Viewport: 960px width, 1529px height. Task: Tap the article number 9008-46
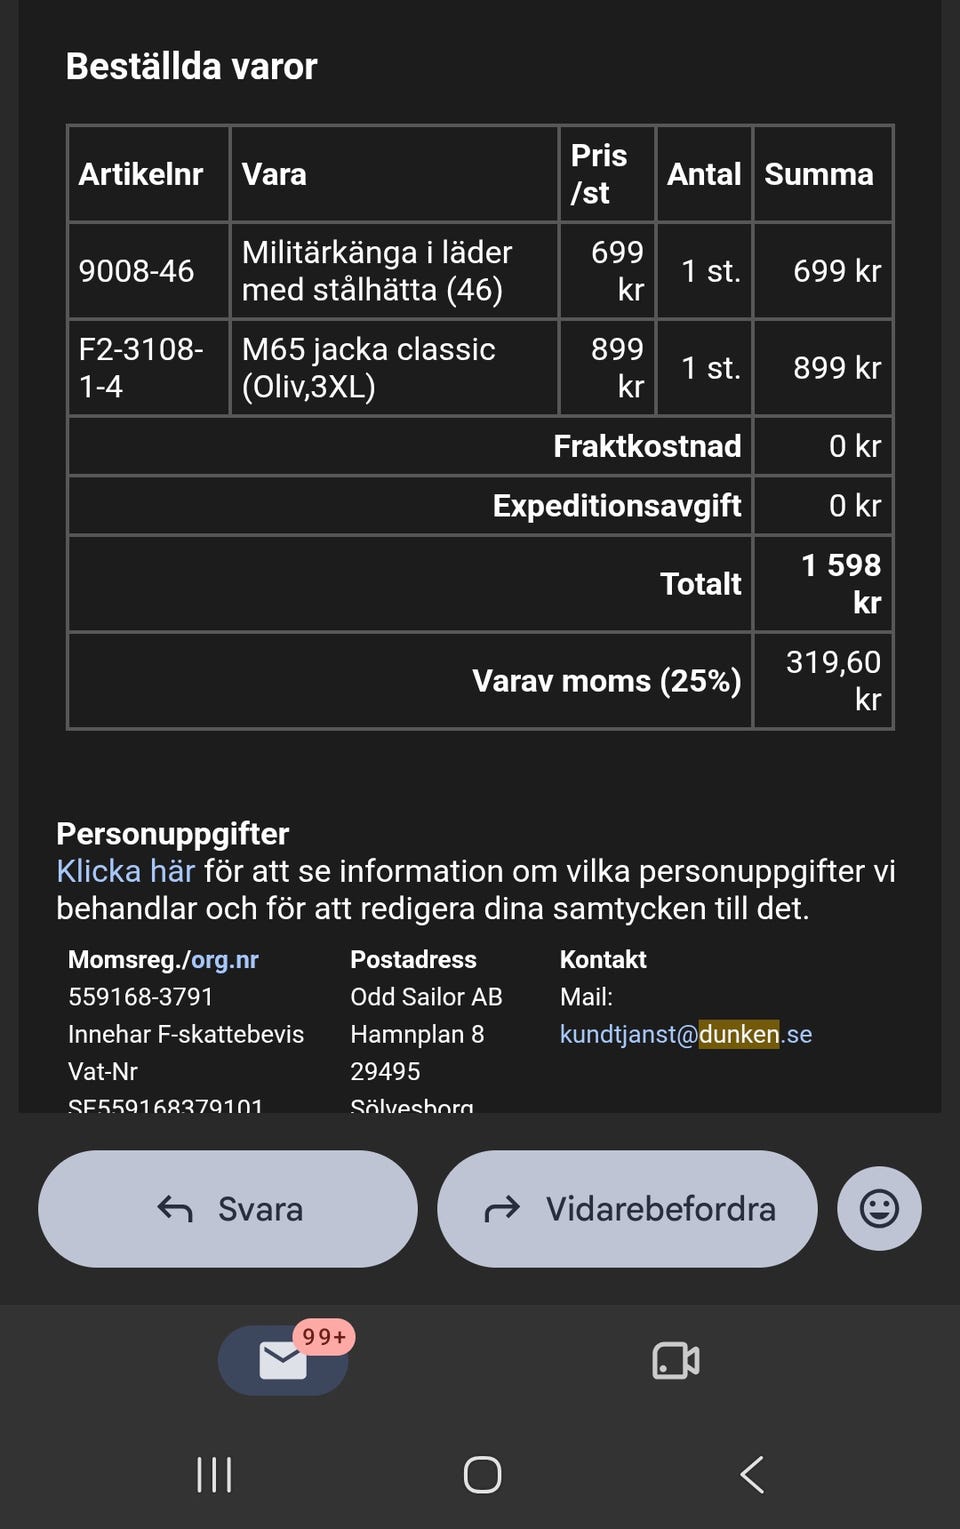tap(136, 271)
